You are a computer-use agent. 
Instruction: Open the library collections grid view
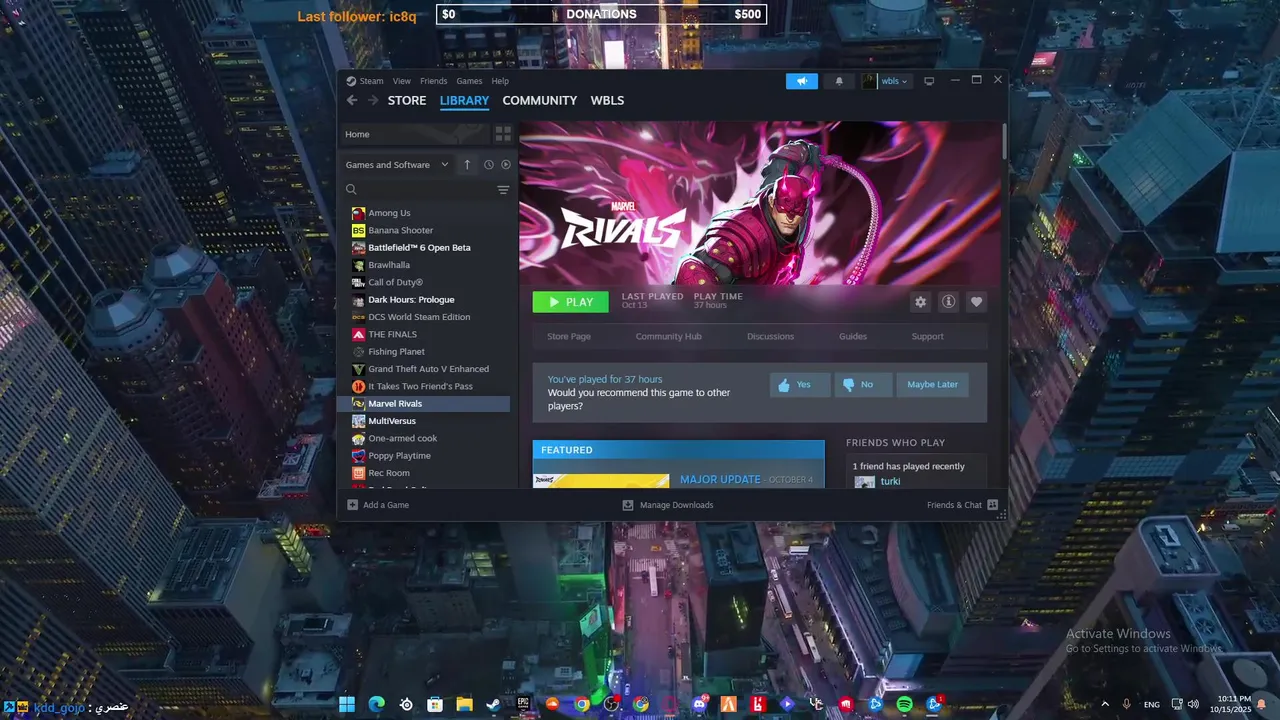pyautogui.click(x=503, y=134)
